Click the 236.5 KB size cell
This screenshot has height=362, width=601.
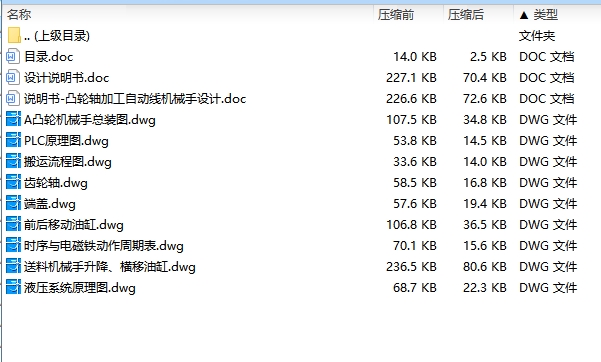point(411,267)
